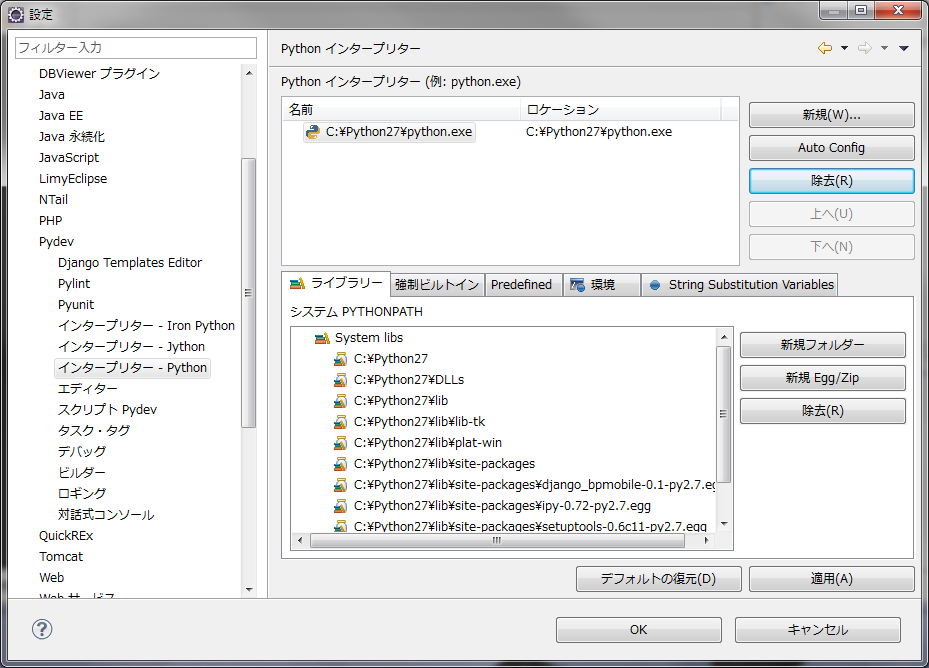Viewport: 929px width, 668px height.
Task: Open the String Substitution Variables tab
Action: [739, 285]
